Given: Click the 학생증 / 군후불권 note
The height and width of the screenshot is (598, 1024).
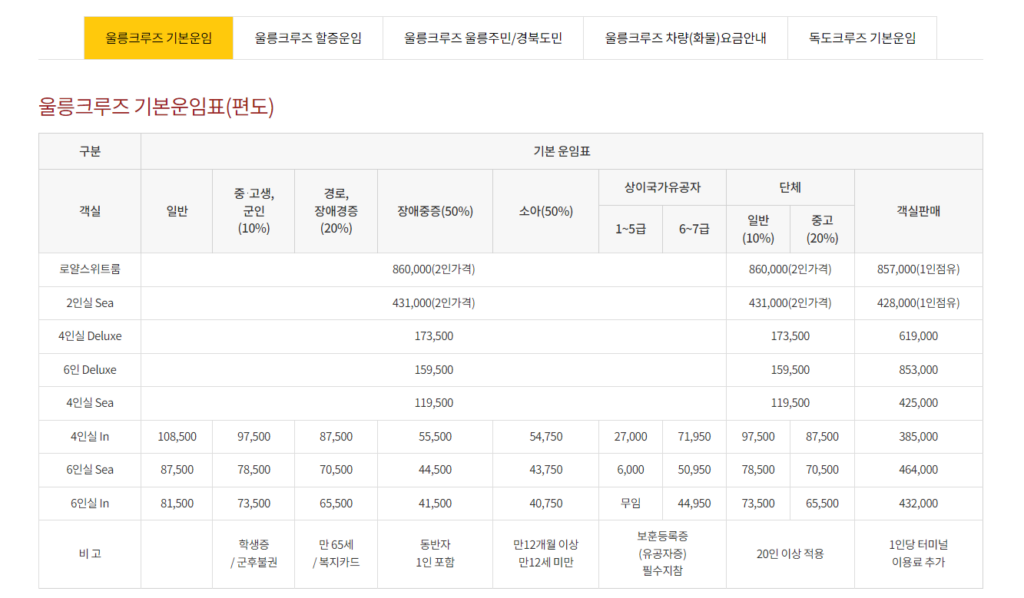Looking at the screenshot, I should [x=253, y=554].
